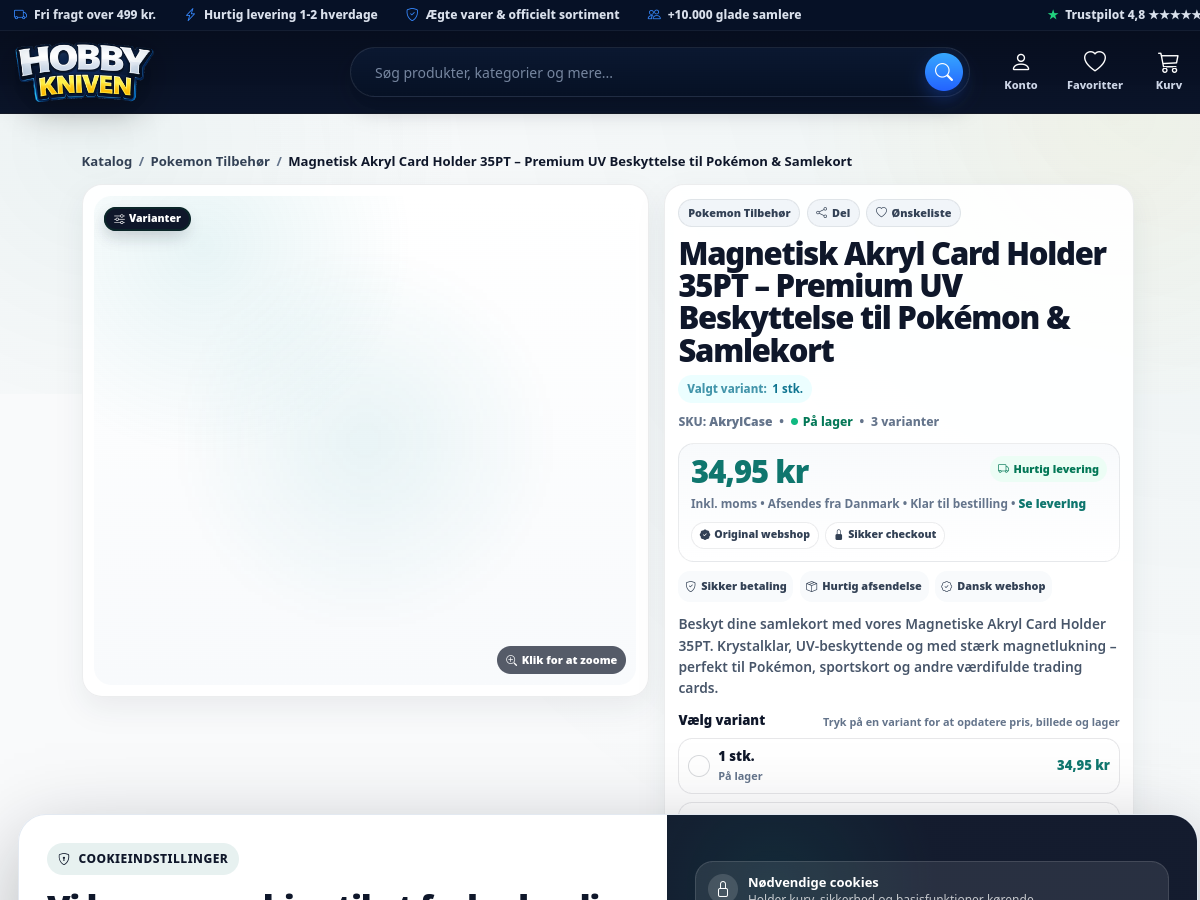Open Favoritter heart icon

tap(1095, 72)
